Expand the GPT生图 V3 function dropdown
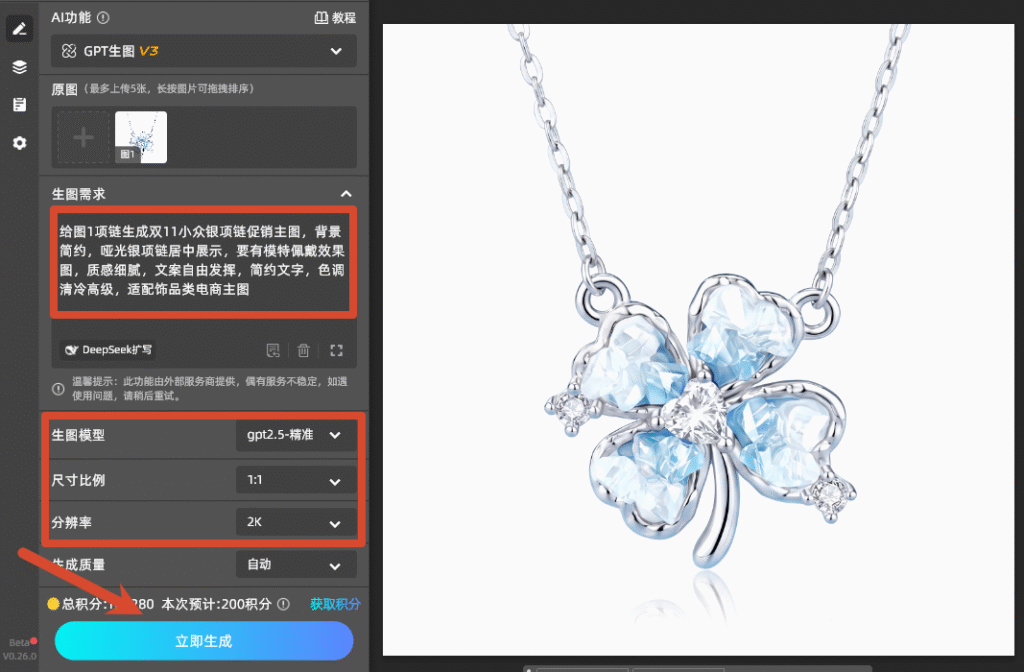The width and height of the screenshot is (1024, 672). point(204,51)
